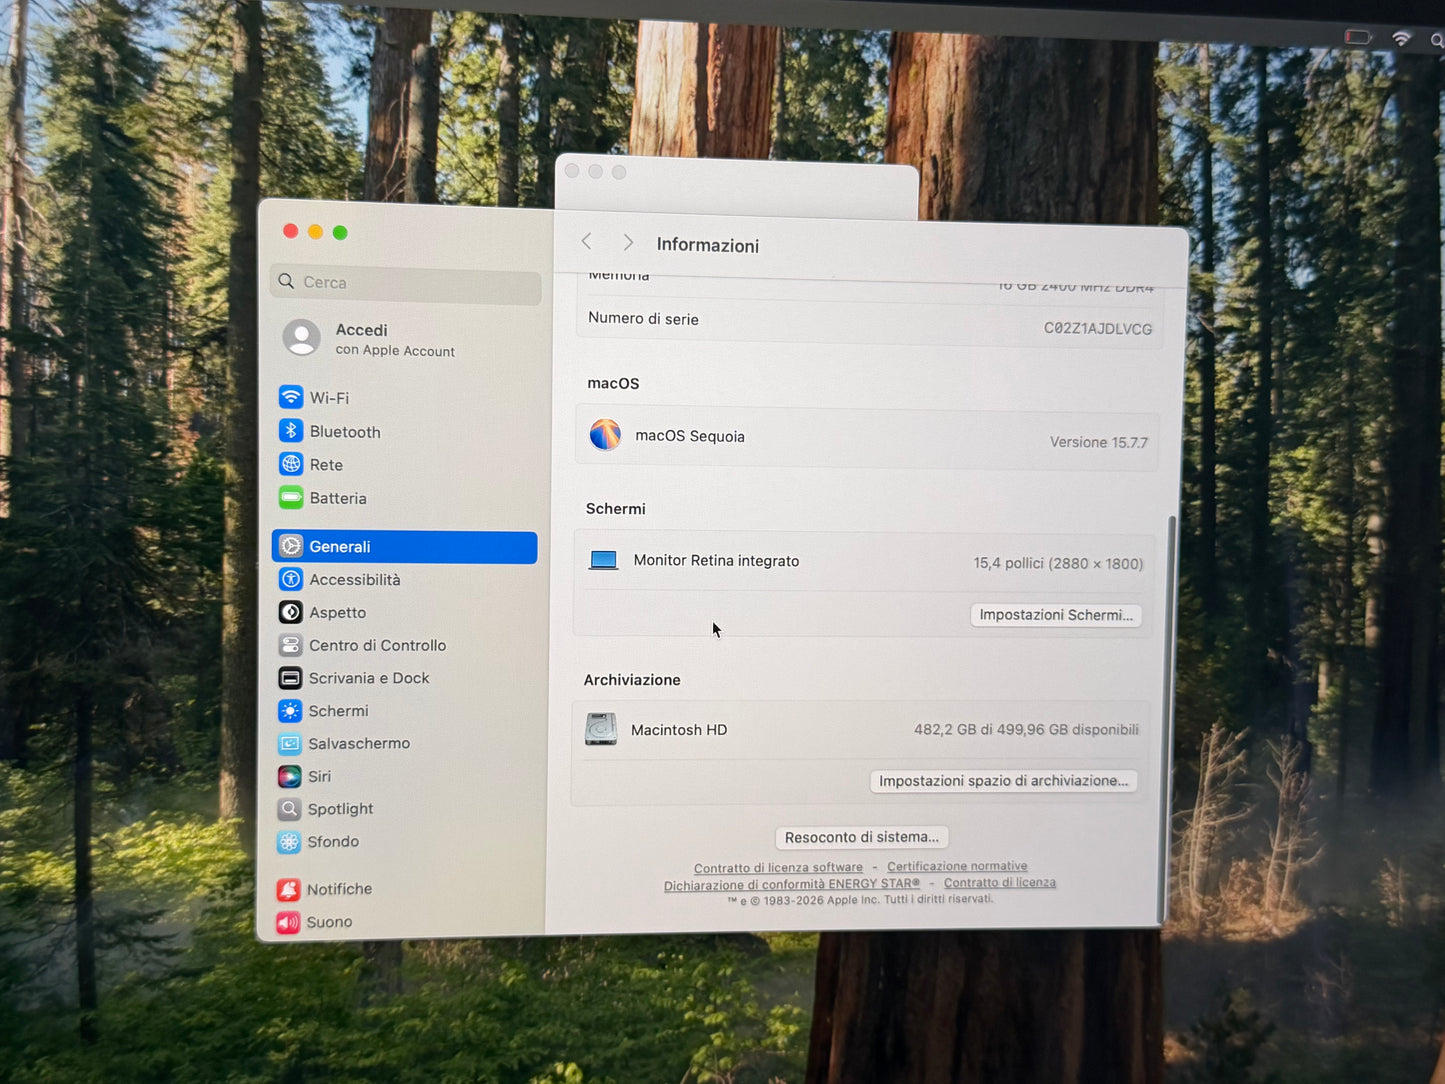Open the Sfondo wallpaper icon
This screenshot has width=1445, height=1084.
click(289, 842)
